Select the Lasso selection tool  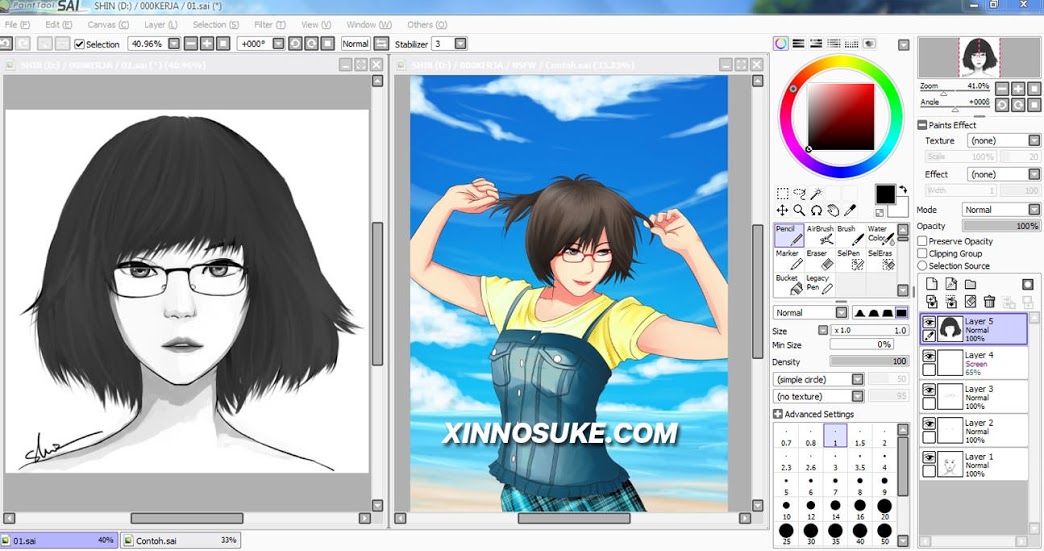tap(800, 194)
